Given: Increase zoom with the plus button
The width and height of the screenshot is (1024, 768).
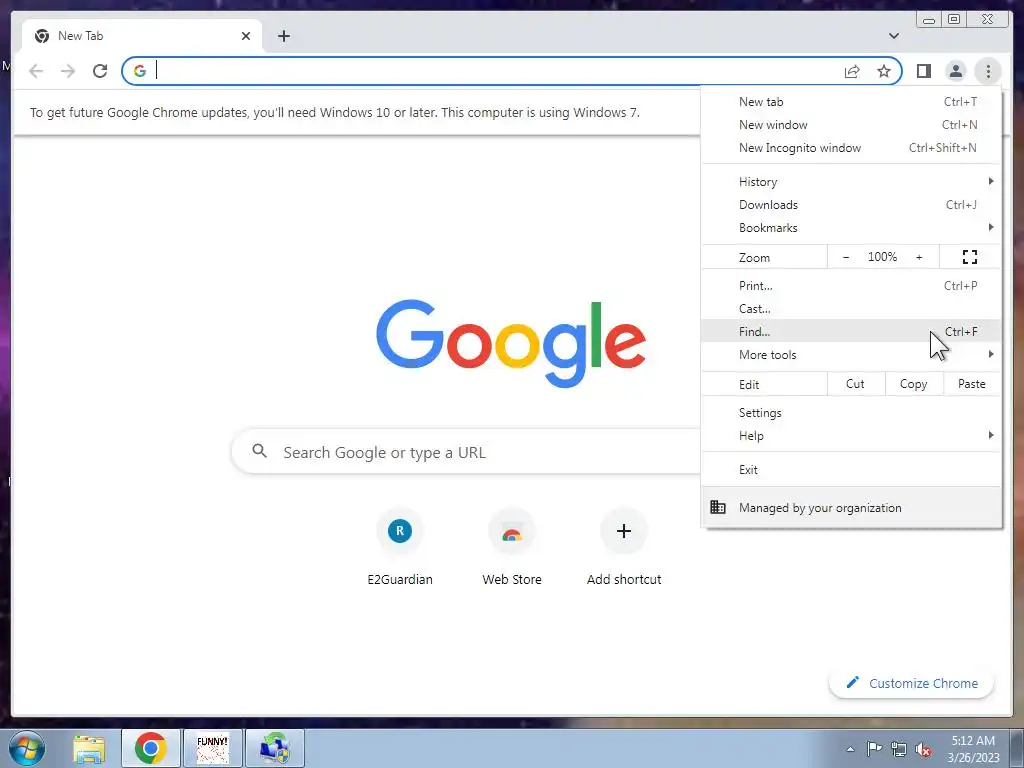Looking at the screenshot, I should (x=919, y=257).
